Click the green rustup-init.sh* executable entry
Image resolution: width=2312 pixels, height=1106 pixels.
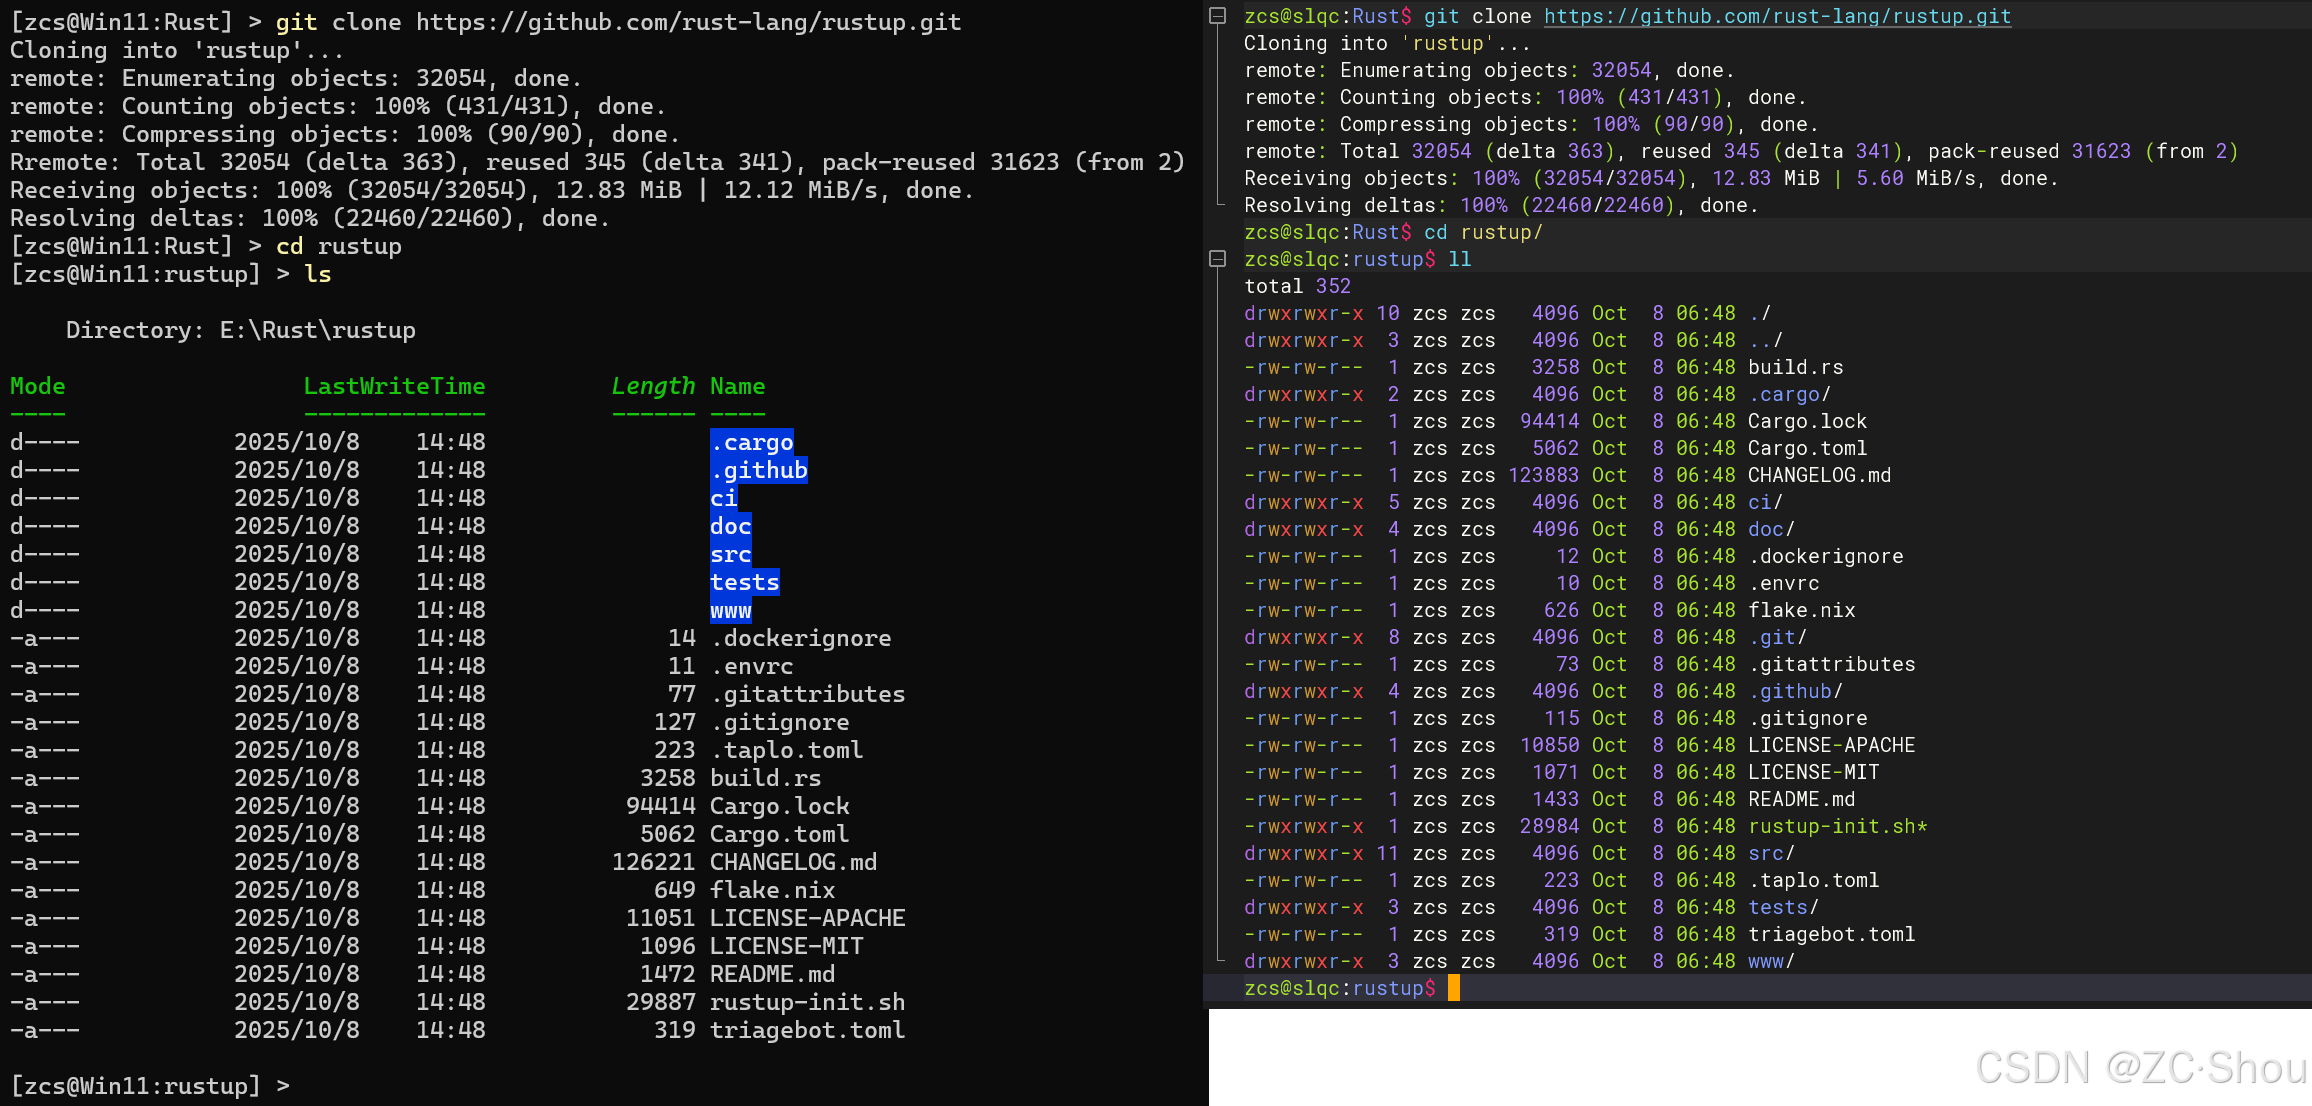pos(1837,826)
